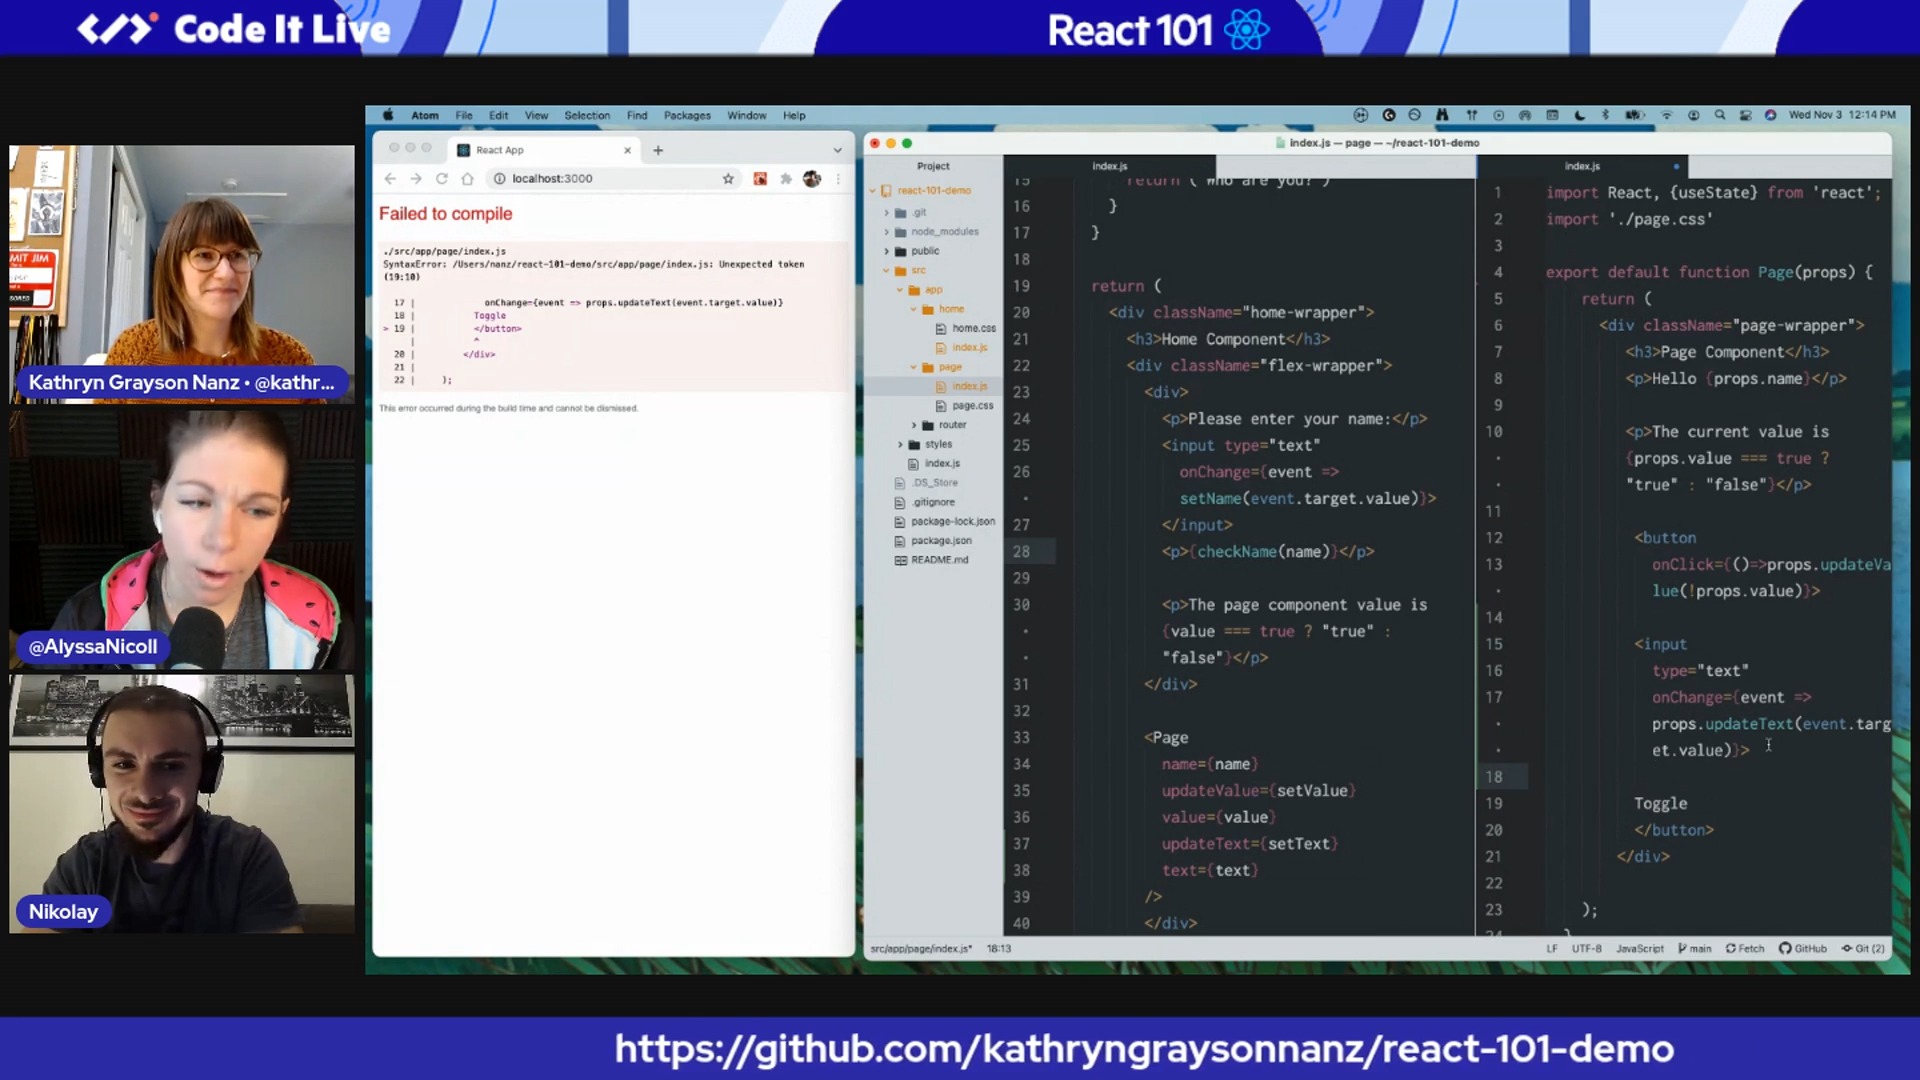Open the browser profile avatar
The width and height of the screenshot is (1920, 1080).
coord(812,178)
